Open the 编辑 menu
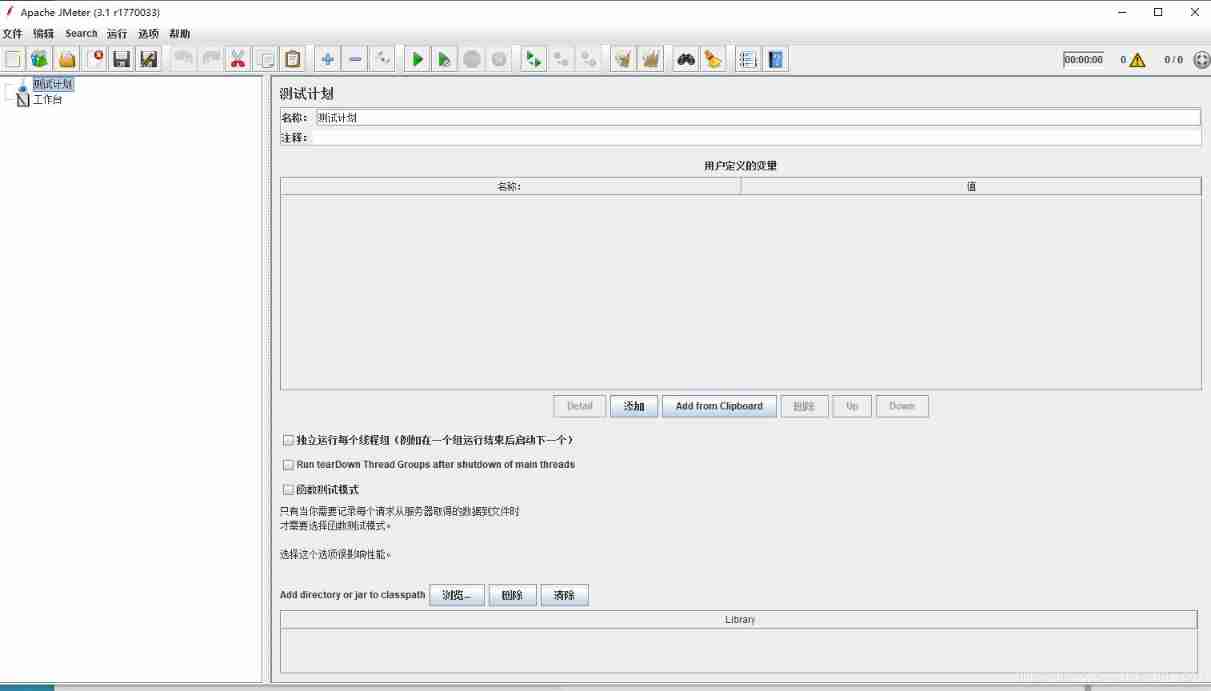The image size is (1211, 691). (43, 34)
